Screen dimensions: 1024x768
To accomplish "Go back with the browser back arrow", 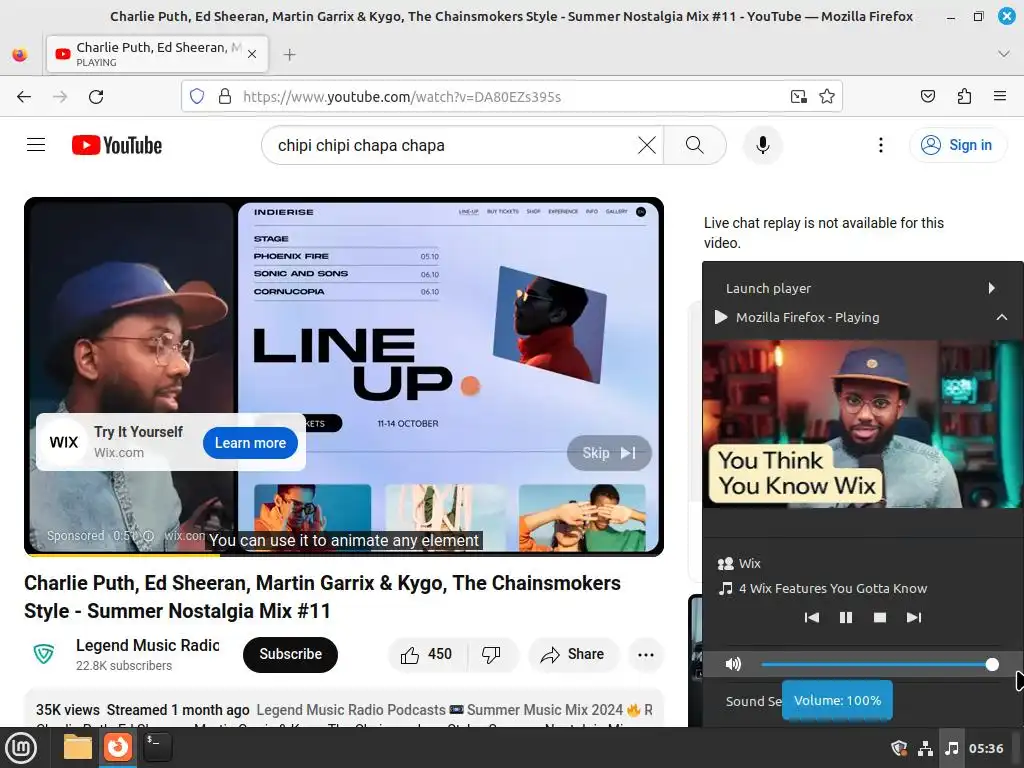I will [x=24, y=97].
